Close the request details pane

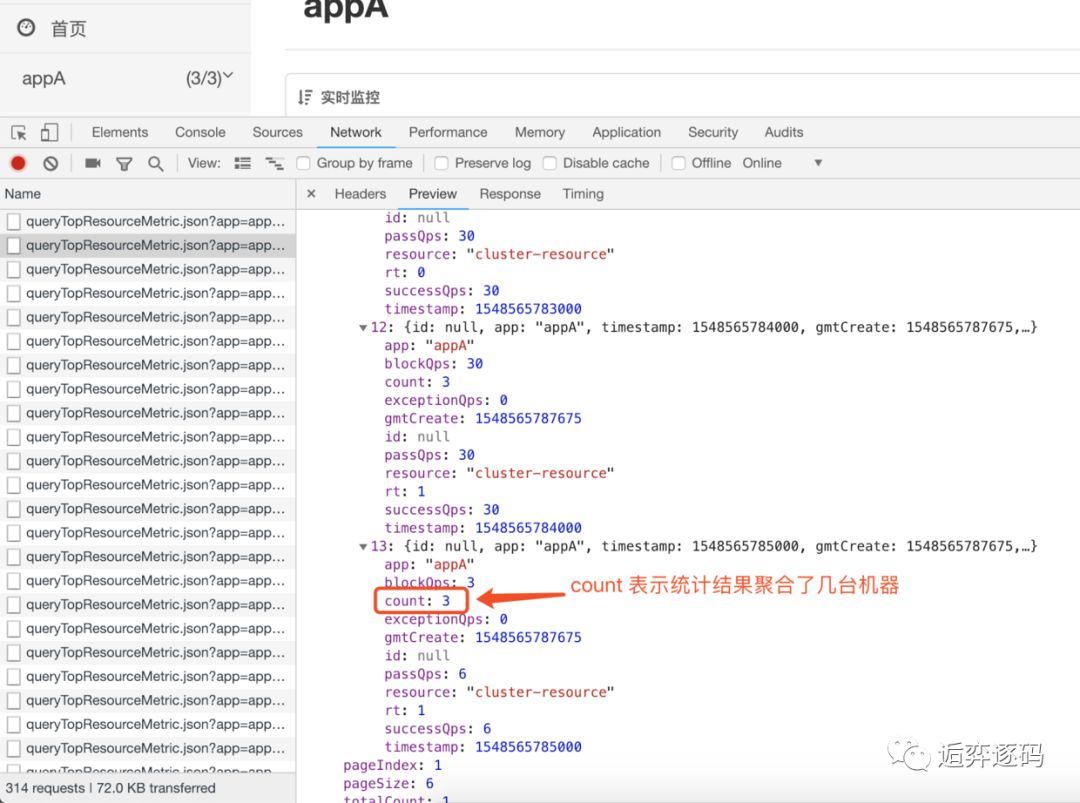click(311, 194)
